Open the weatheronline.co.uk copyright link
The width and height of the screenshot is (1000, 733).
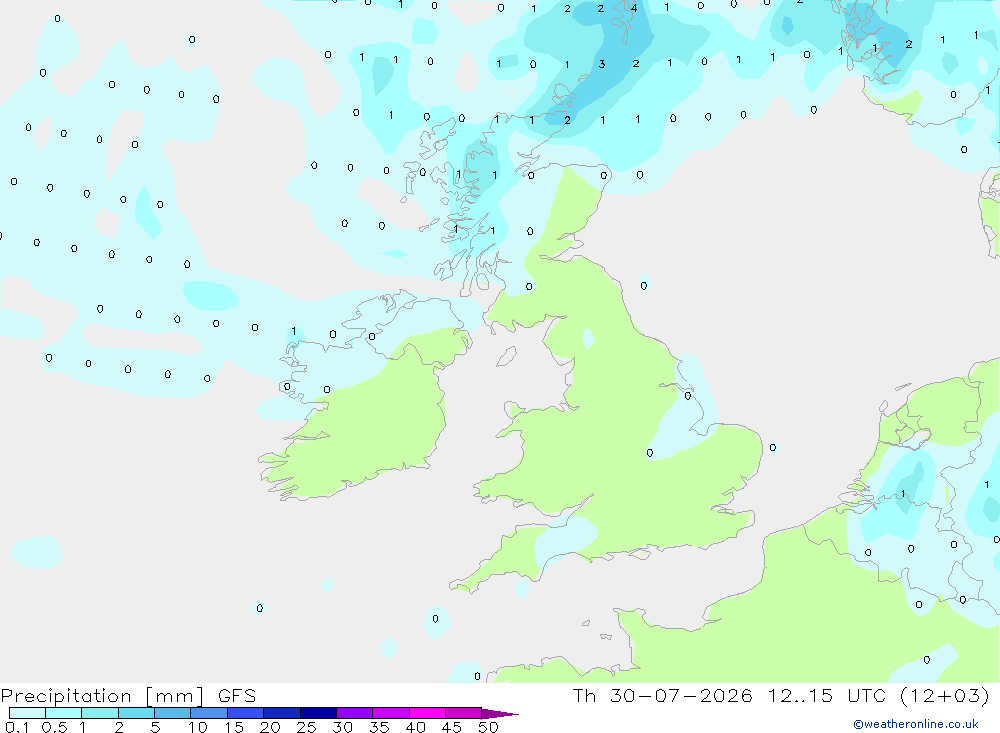[x=916, y=724]
